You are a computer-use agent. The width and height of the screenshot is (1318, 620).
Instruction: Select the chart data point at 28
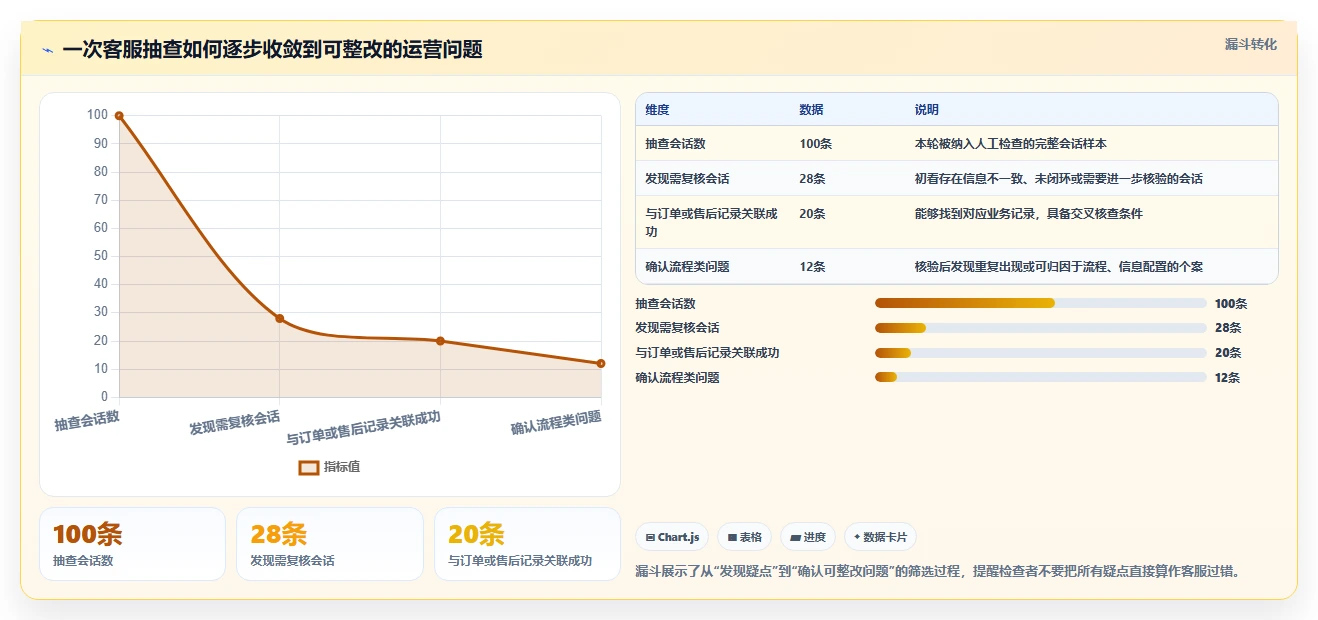pos(280,319)
